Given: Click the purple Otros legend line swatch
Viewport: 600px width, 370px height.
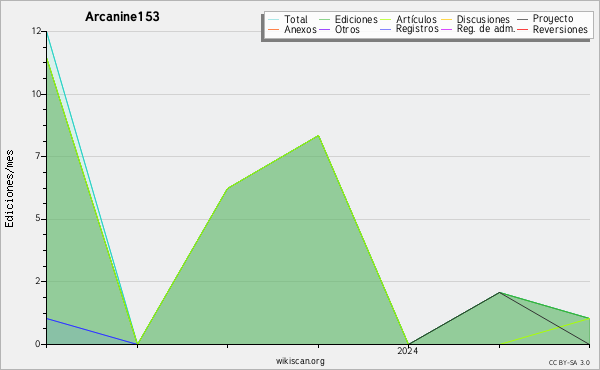Looking at the screenshot, I should [x=324, y=29].
